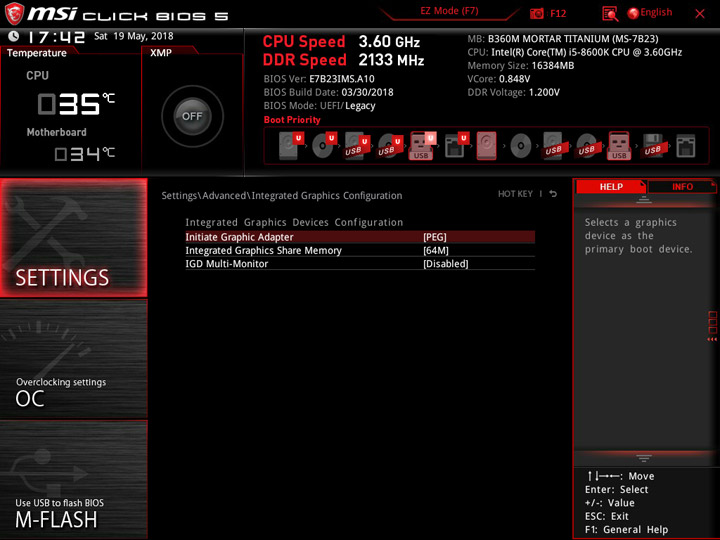Select the UEFI hard disk boot device icon
Viewport: 720px width, 540px height.
291,145
